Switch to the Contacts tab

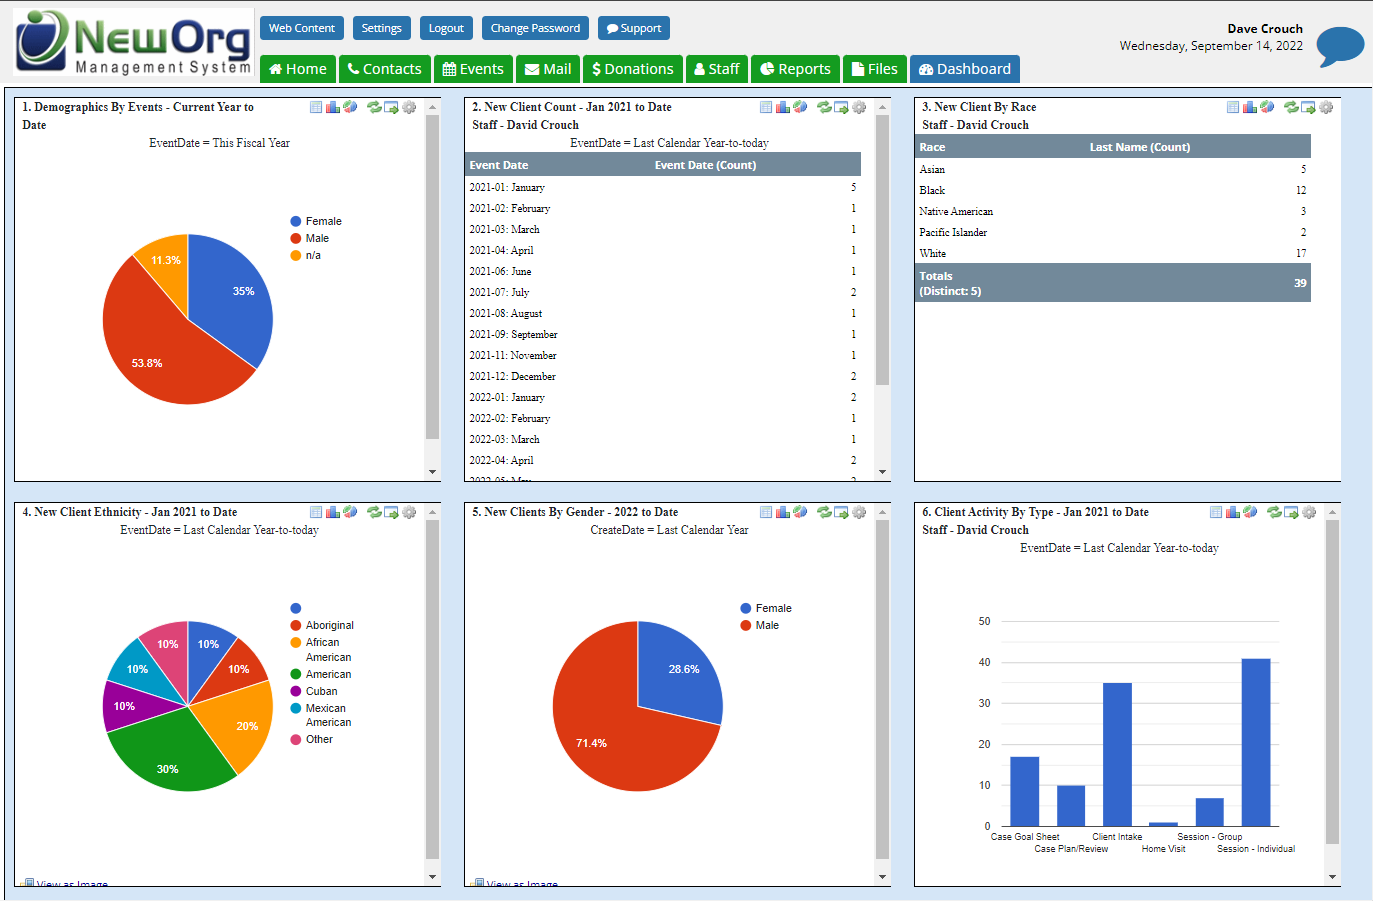click(384, 69)
